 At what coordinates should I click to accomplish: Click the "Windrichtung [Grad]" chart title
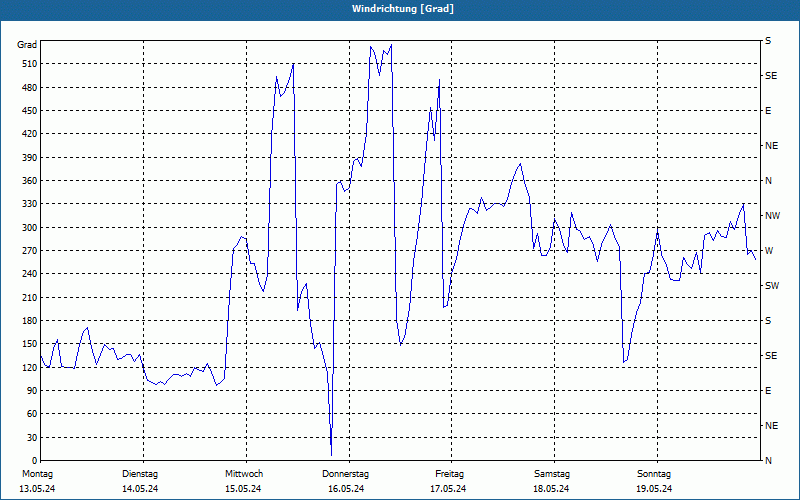[403, 9]
